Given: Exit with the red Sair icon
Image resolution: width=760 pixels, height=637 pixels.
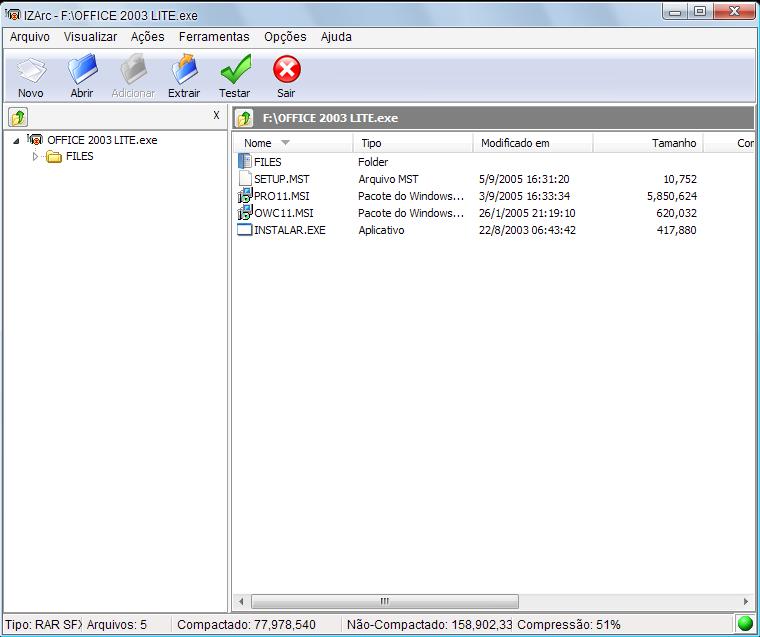Looking at the screenshot, I should click(286, 69).
